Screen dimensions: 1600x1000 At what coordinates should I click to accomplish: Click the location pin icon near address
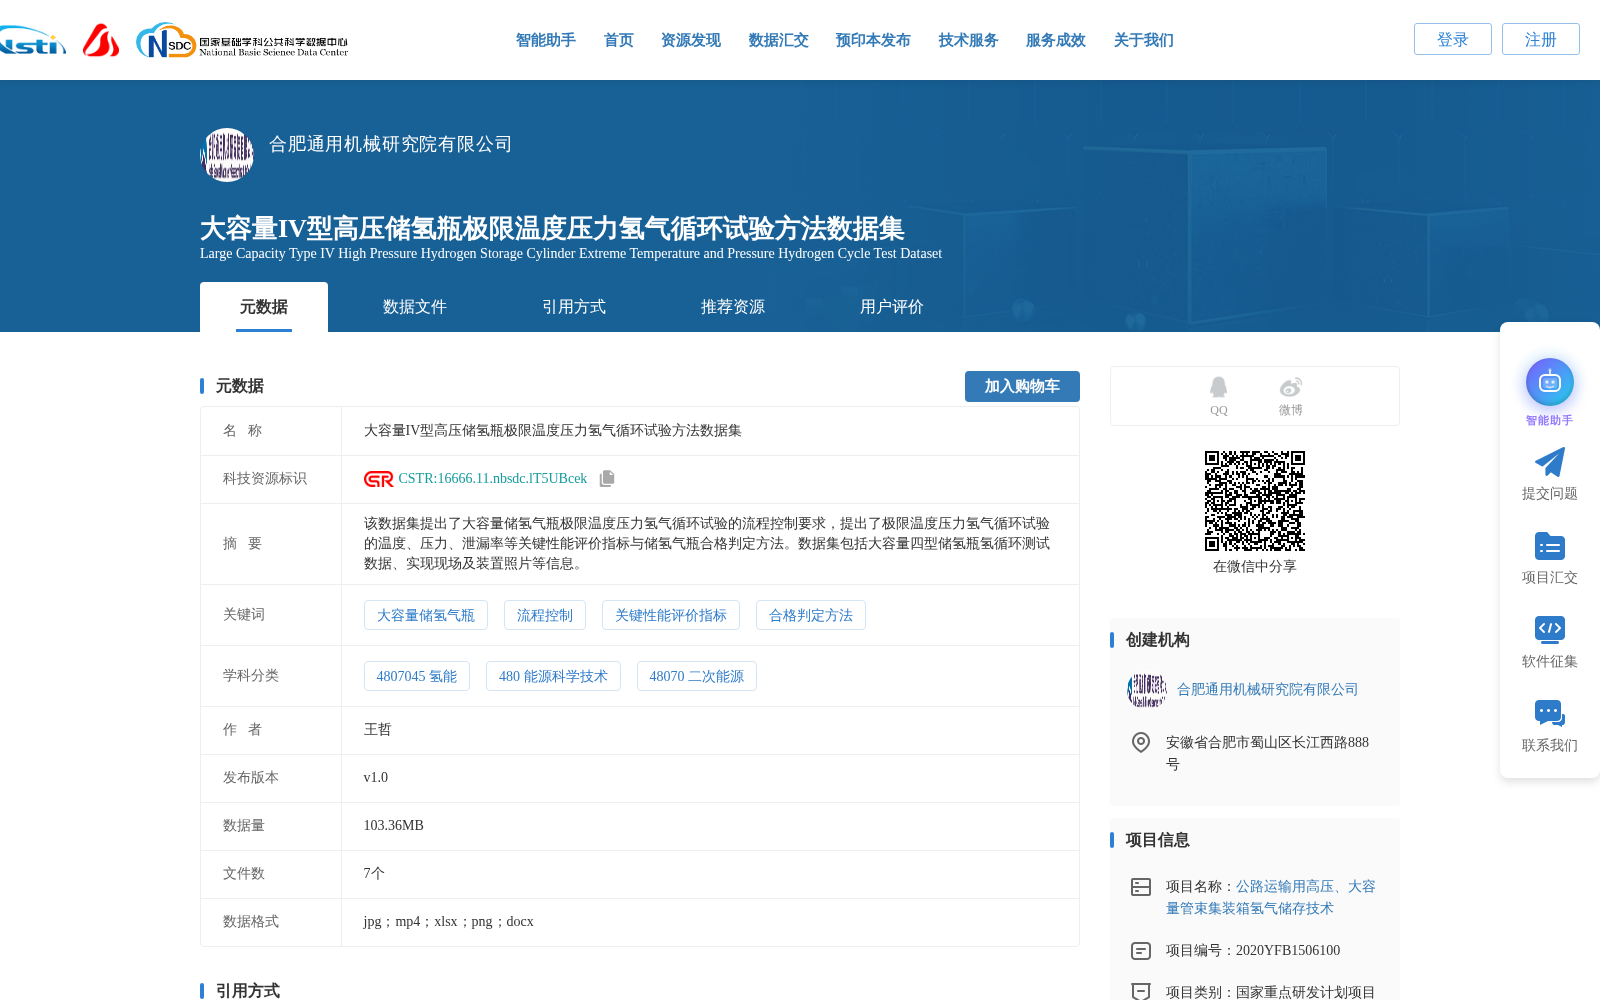pos(1141,742)
